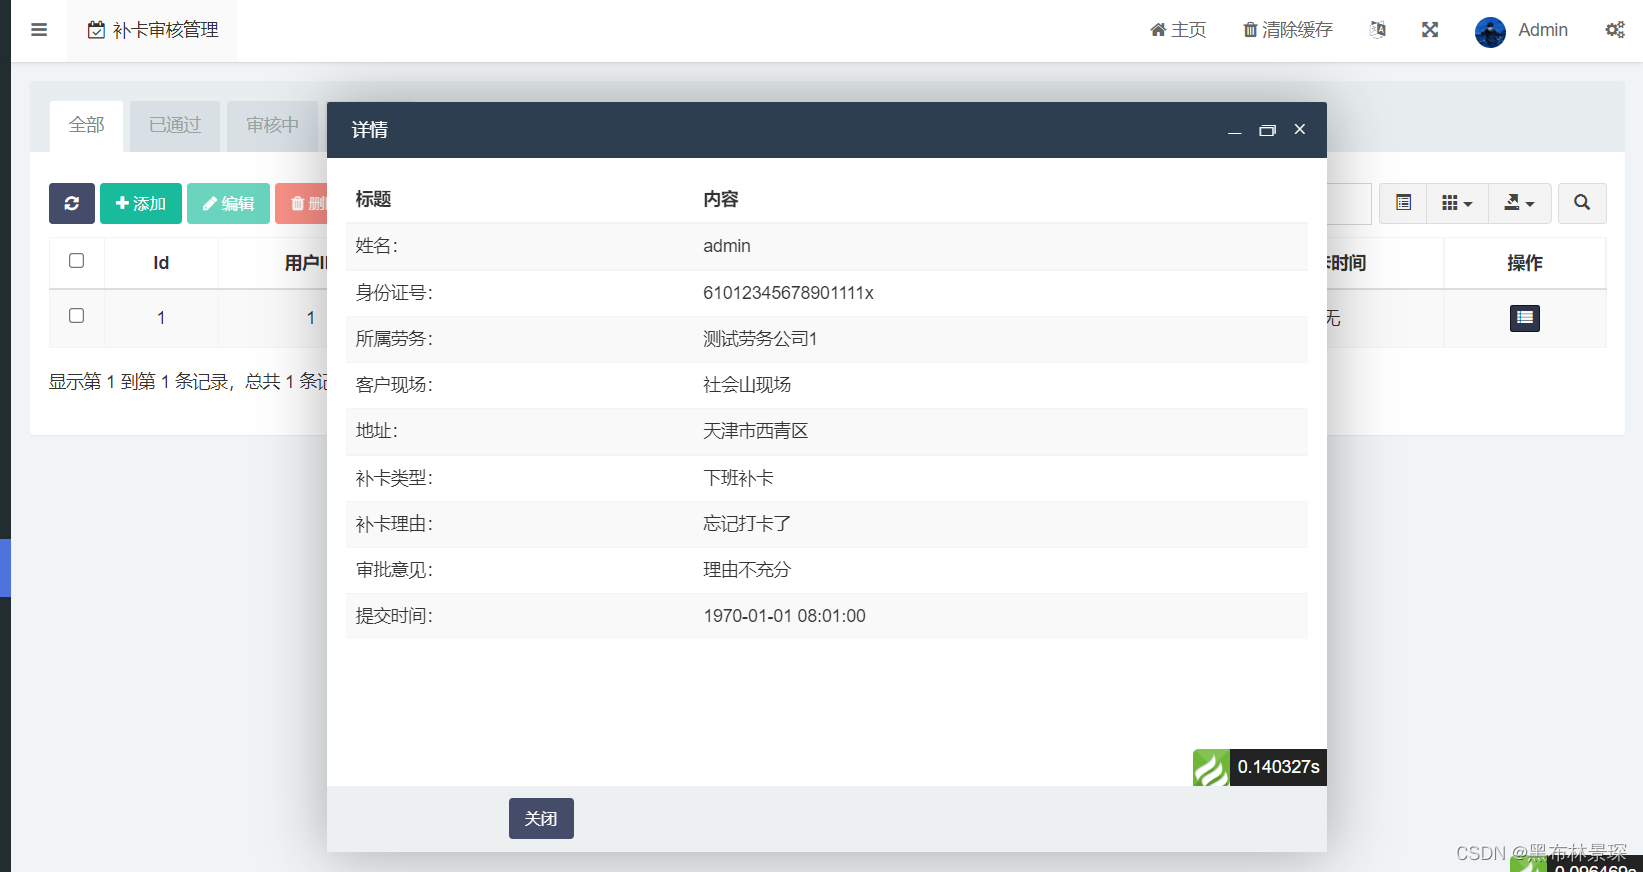Image resolution: width=1643 pixels, height=872 pixels.
Task: Open settings via the gears icon
Action: (x=1614, y=30)
